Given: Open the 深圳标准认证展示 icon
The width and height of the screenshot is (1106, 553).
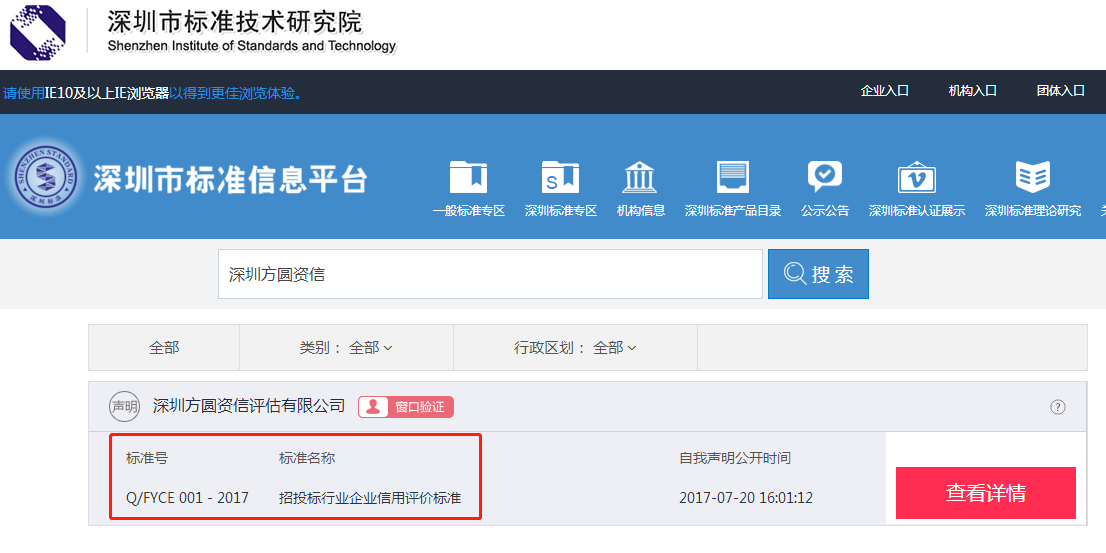Looking at the screenshot, I should click(x=916, y=177).
